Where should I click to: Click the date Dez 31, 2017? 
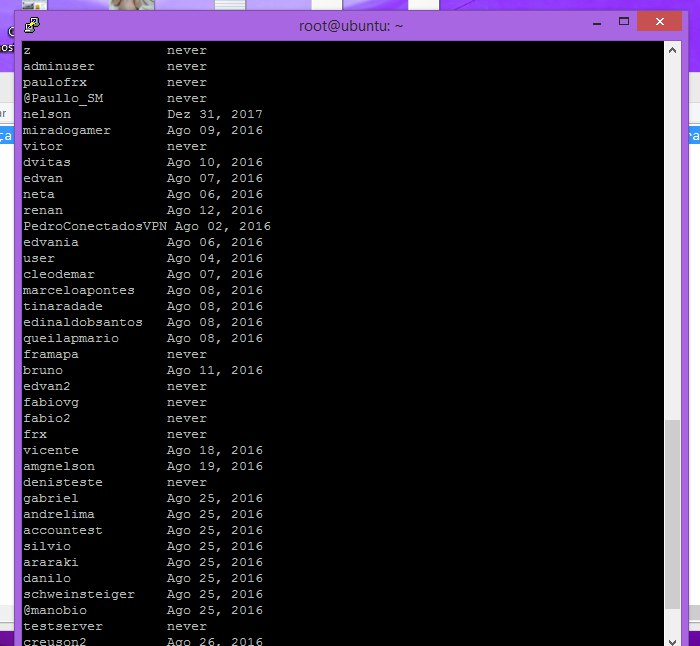tap(215, 114)
